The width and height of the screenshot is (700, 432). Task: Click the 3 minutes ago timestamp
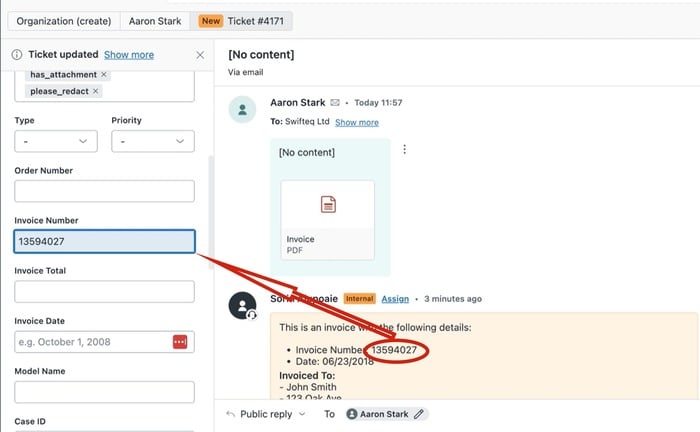[453, 299]
